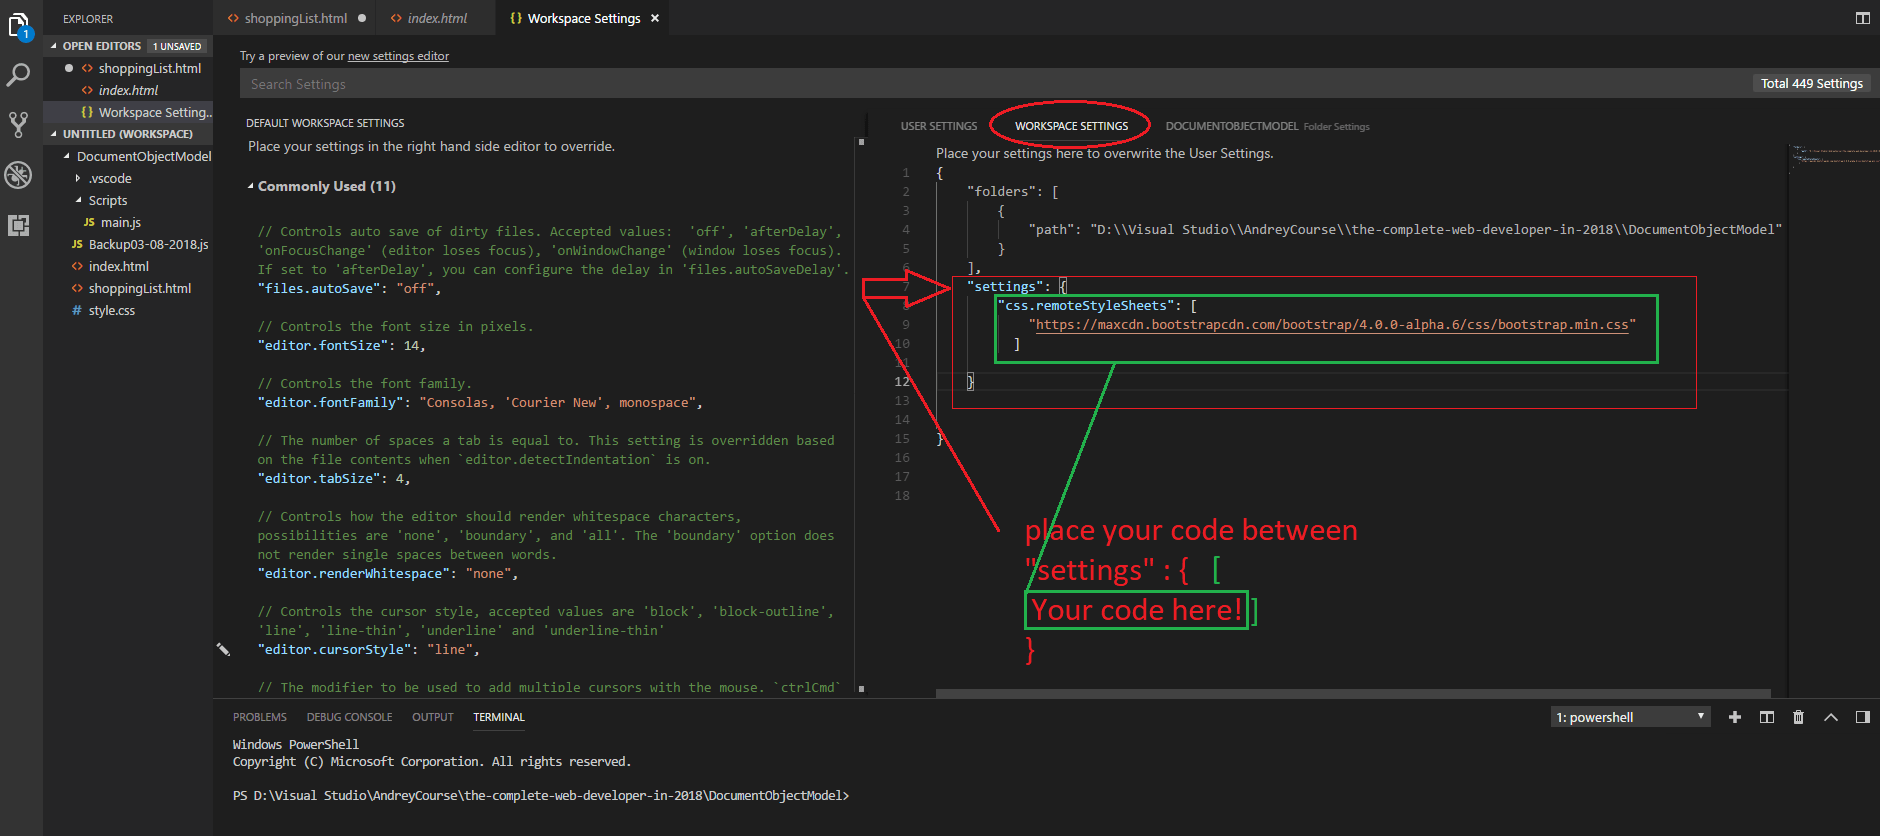Image resolution: width=1880 pixels, height=836 pixels.
Task: Click the "path" line in workspace JSON
Action: pos(1405,229)
